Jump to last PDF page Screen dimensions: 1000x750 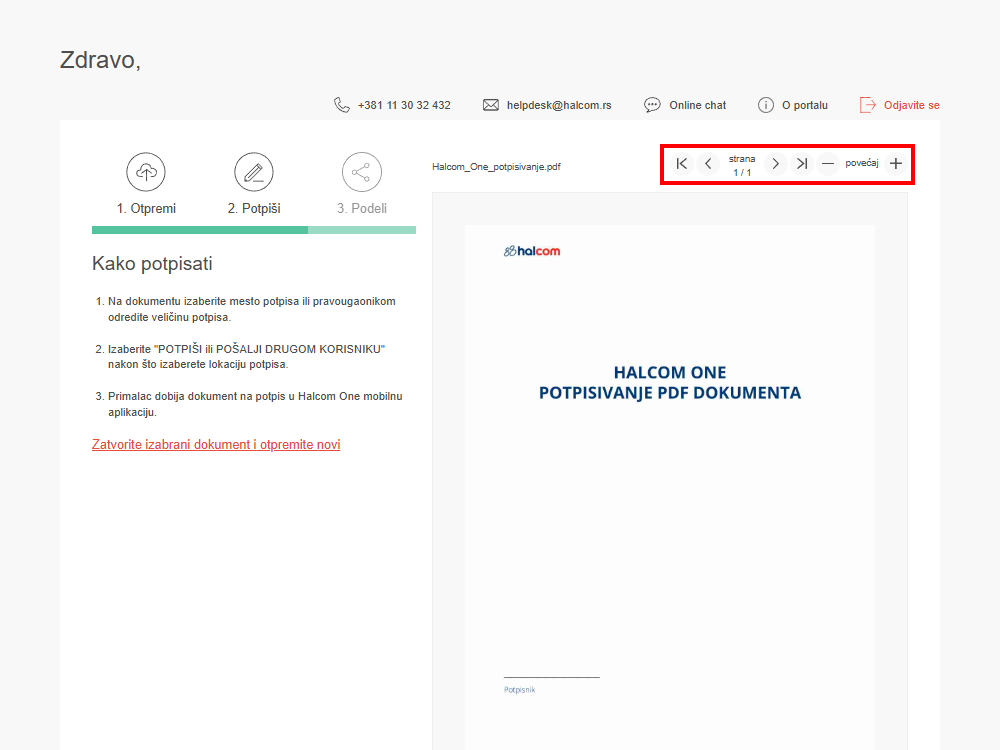[x=802, y=164]
